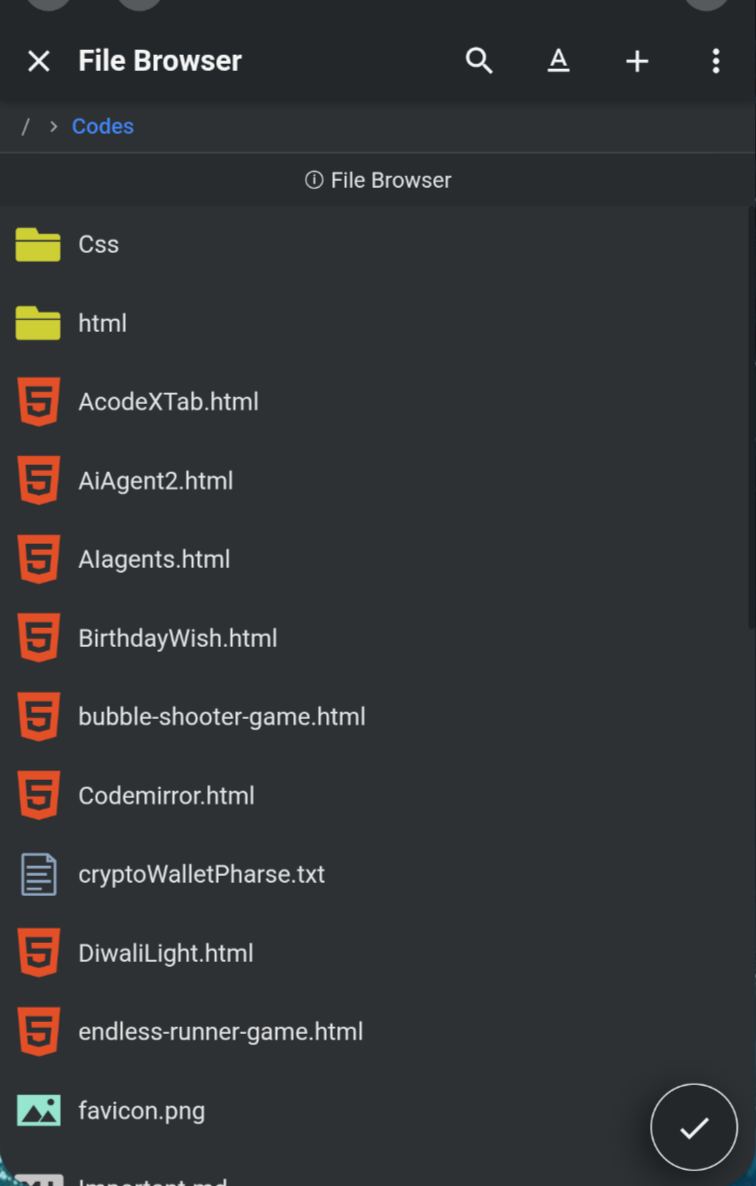Tap the chevron between root and Codes

click(x=51, y=126)
